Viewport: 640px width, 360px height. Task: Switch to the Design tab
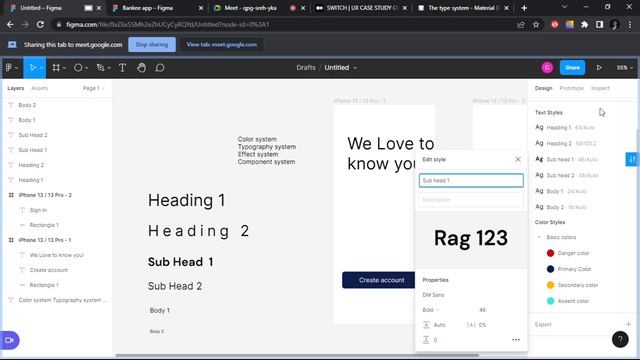[543, 88]
